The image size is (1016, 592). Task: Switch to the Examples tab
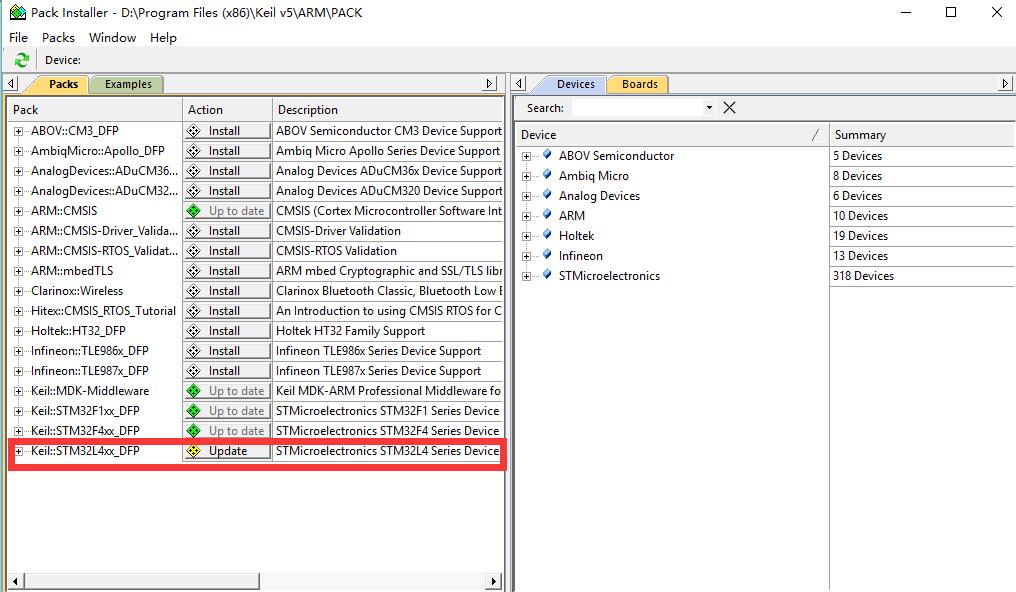click(127, 84)
